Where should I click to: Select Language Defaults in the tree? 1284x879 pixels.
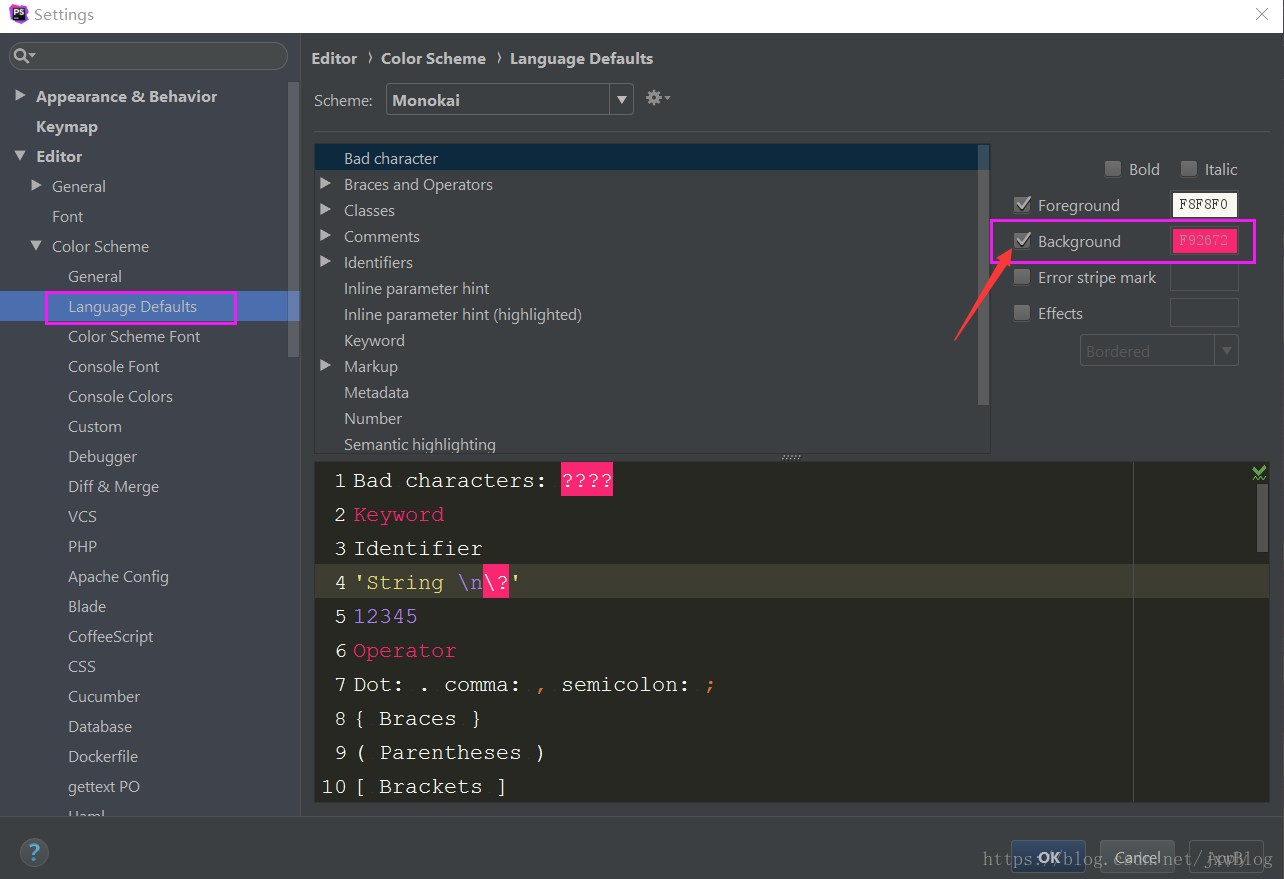pos(132,306)
